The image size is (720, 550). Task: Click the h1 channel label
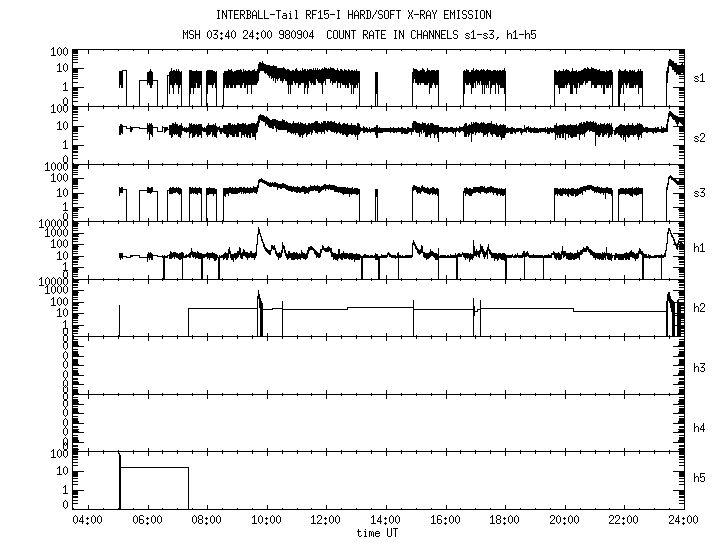pyautogui.click(x=701, y=248)
